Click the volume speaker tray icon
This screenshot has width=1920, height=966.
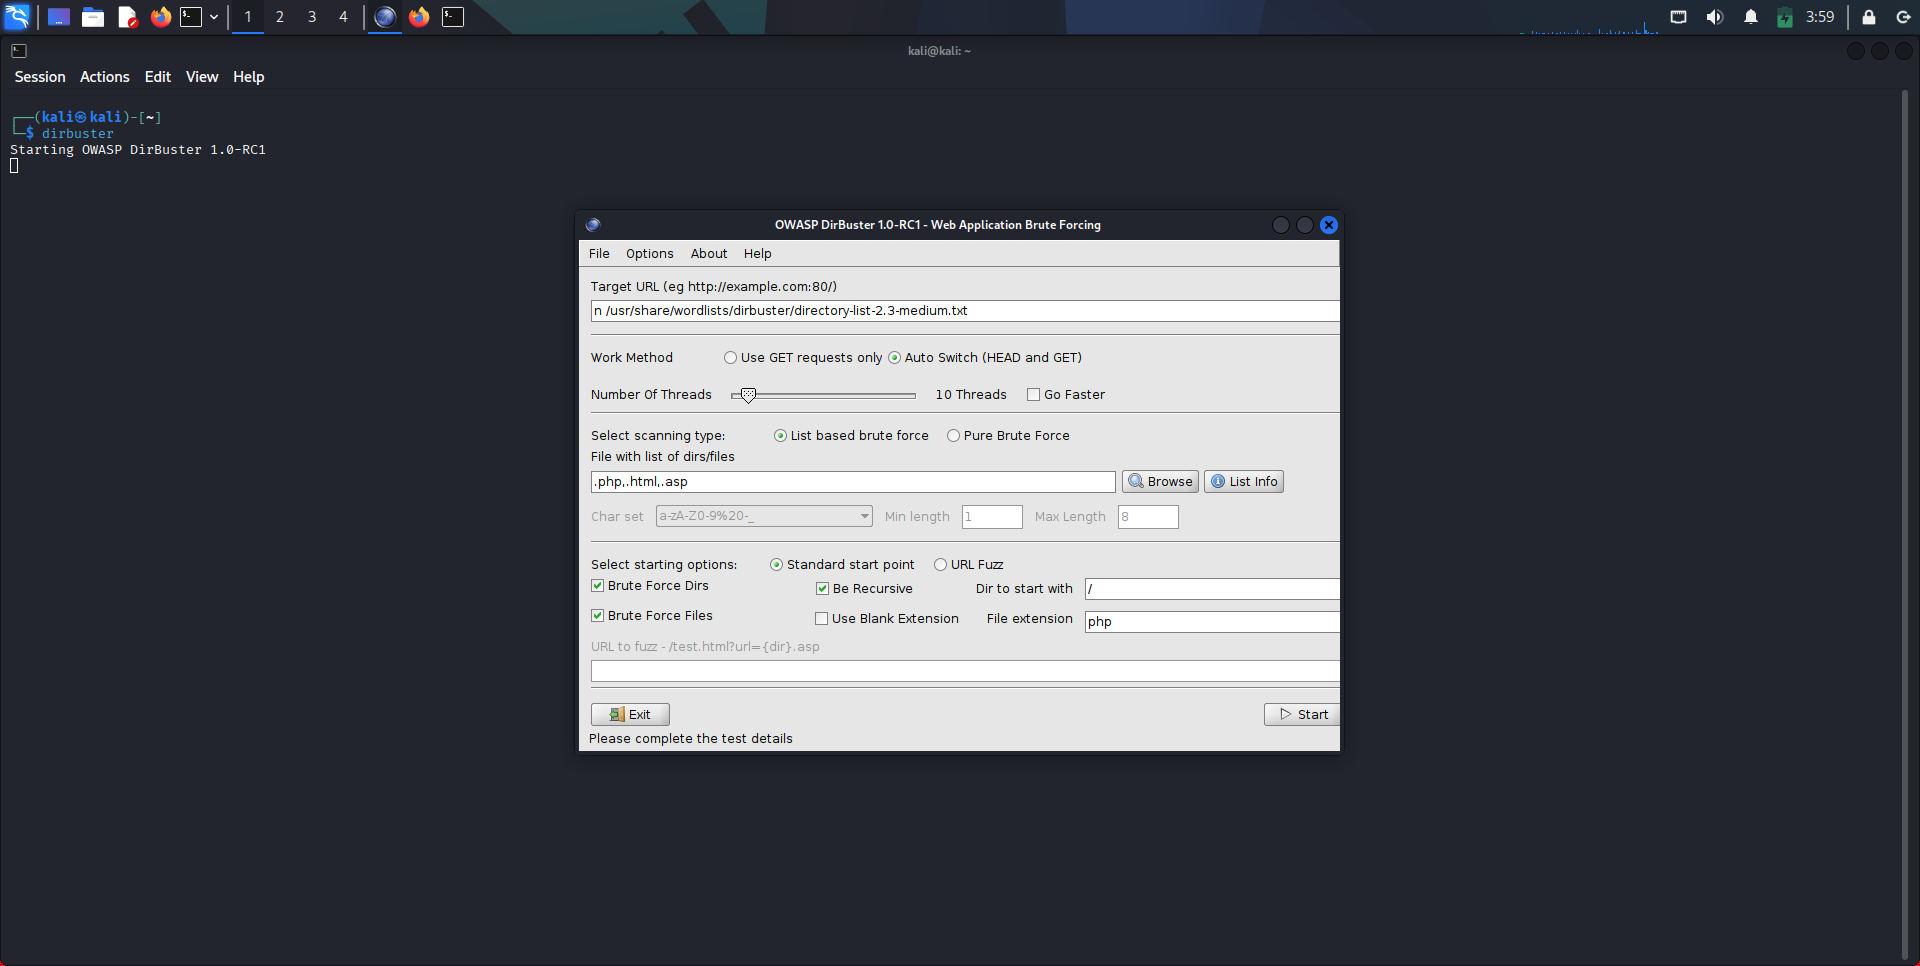(x=1715, y=17)
